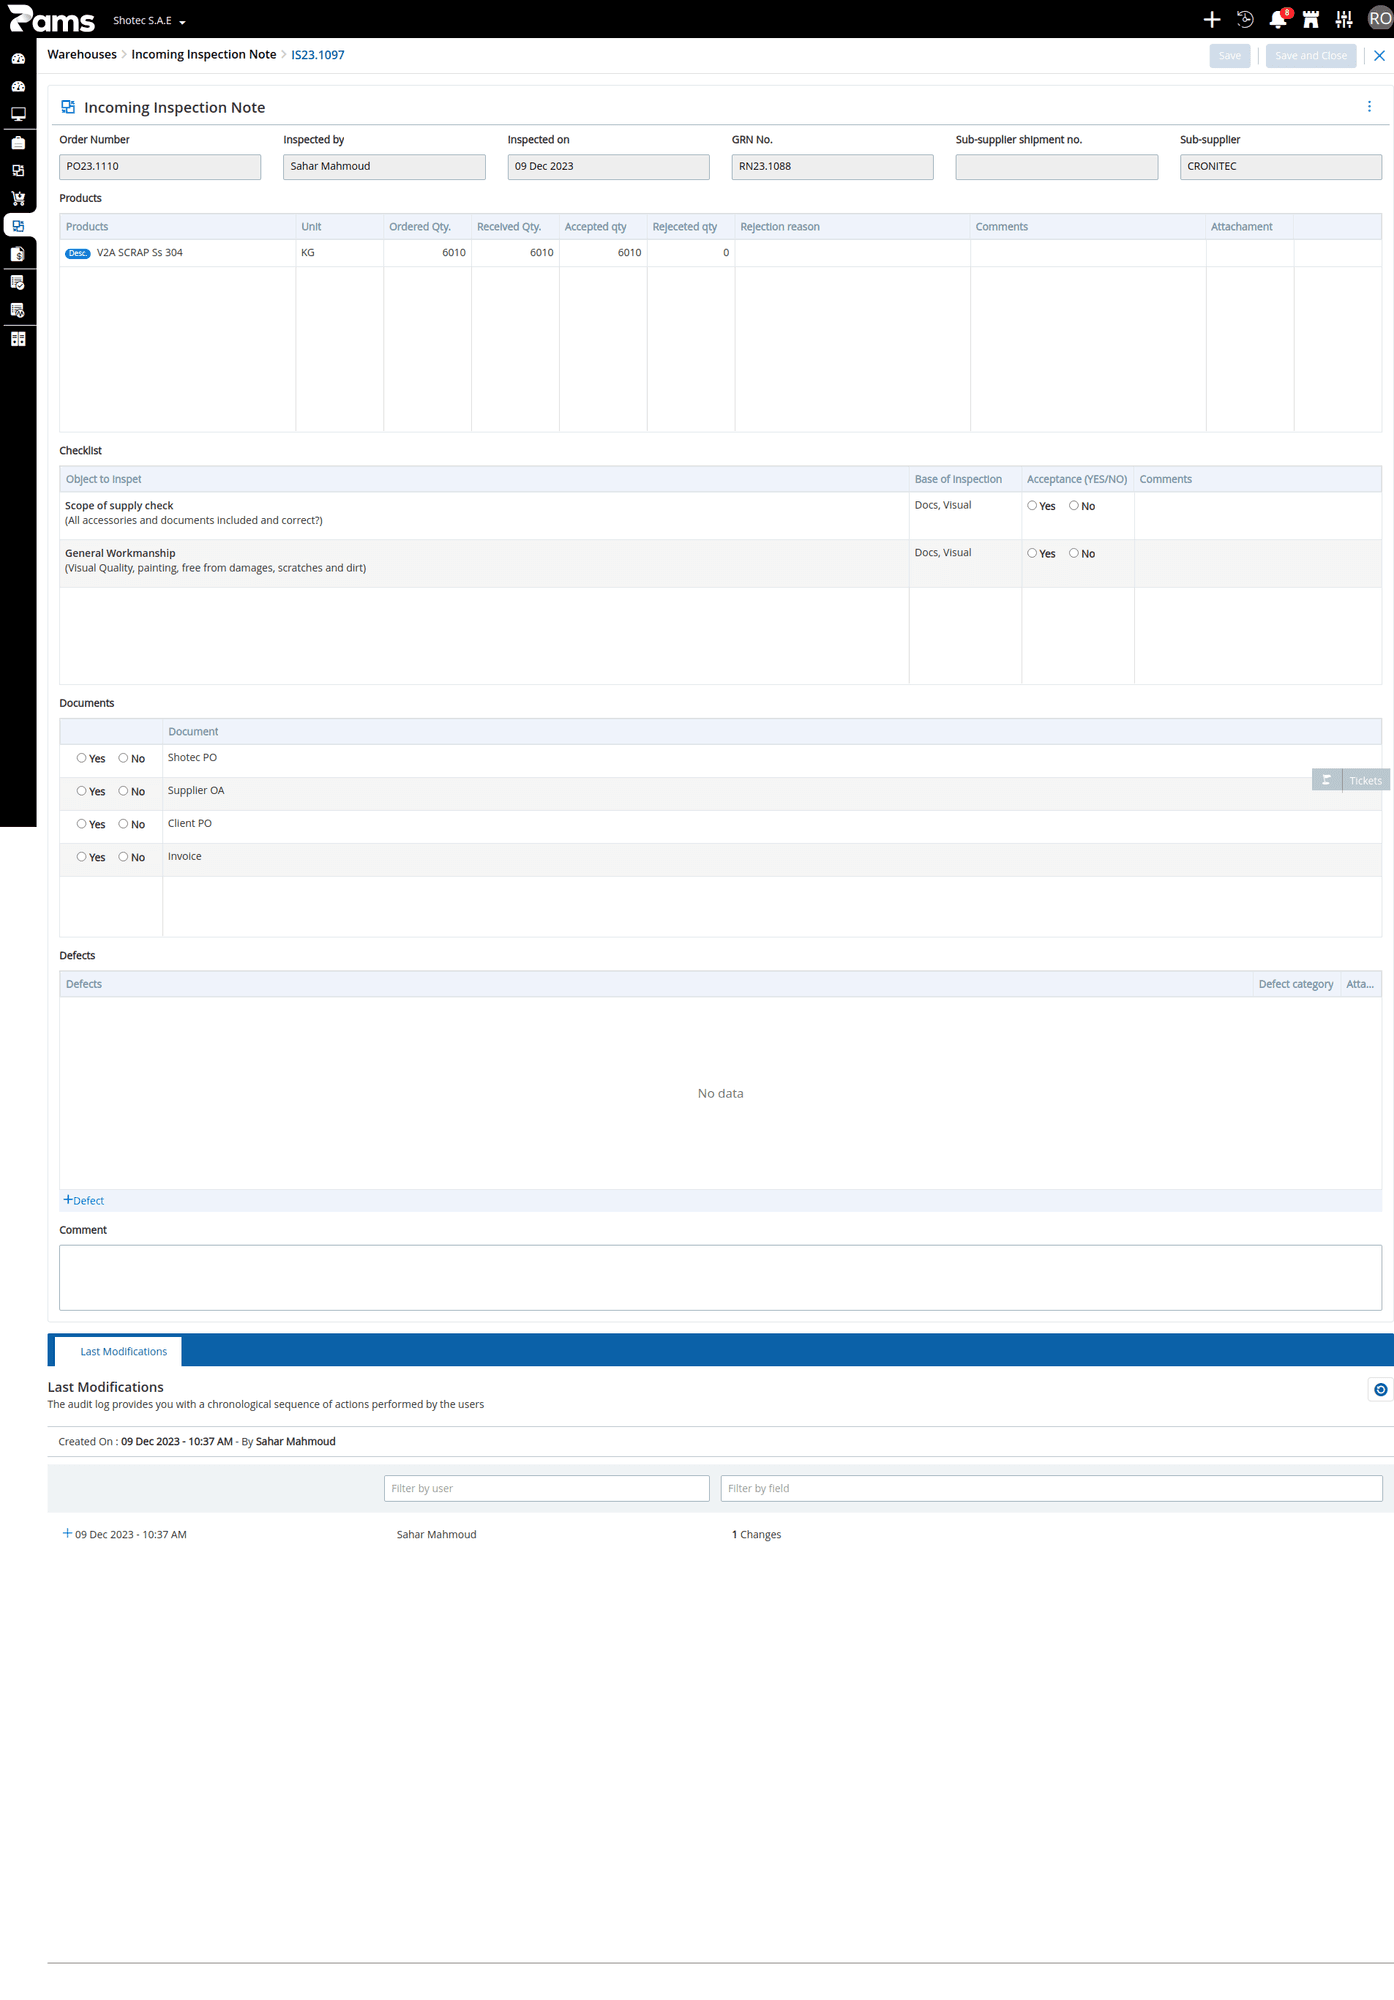Mark Shotec PO document as Yes

tap(81, 758)
